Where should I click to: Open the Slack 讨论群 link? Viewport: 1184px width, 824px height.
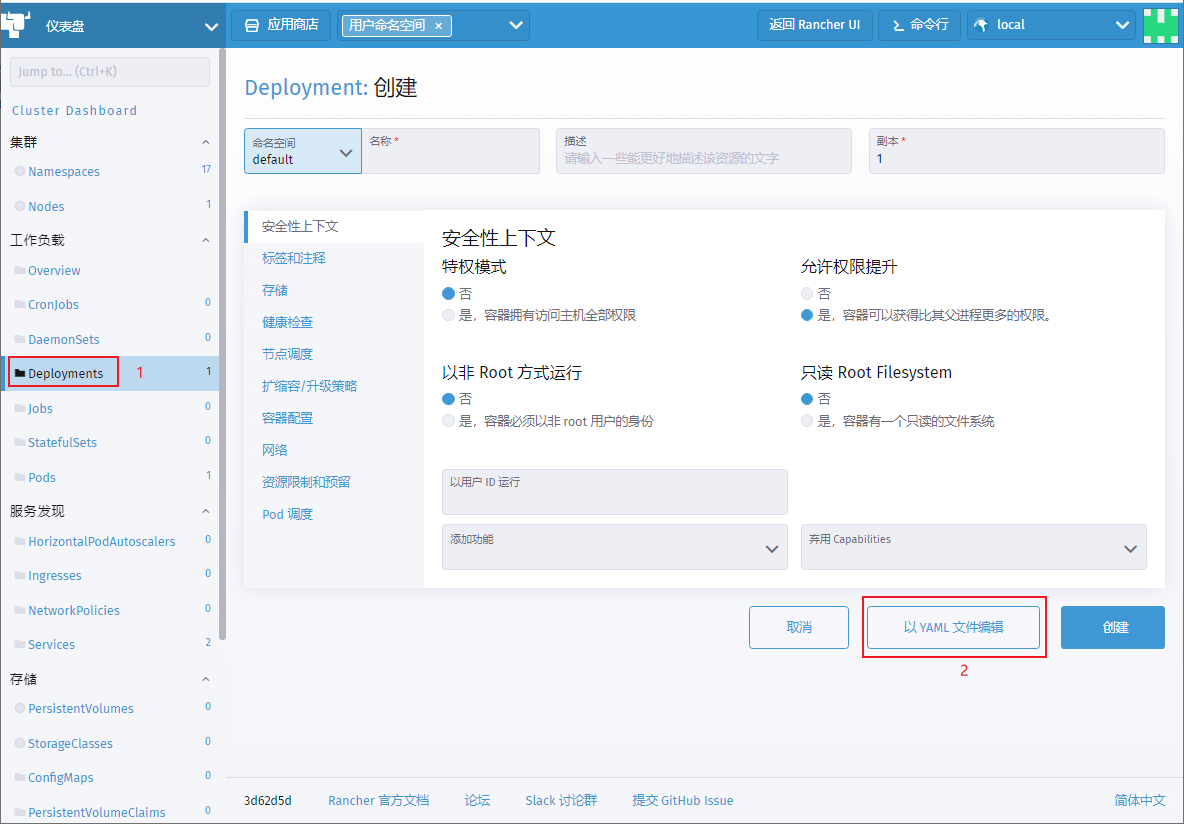click(x=561, y=800)
